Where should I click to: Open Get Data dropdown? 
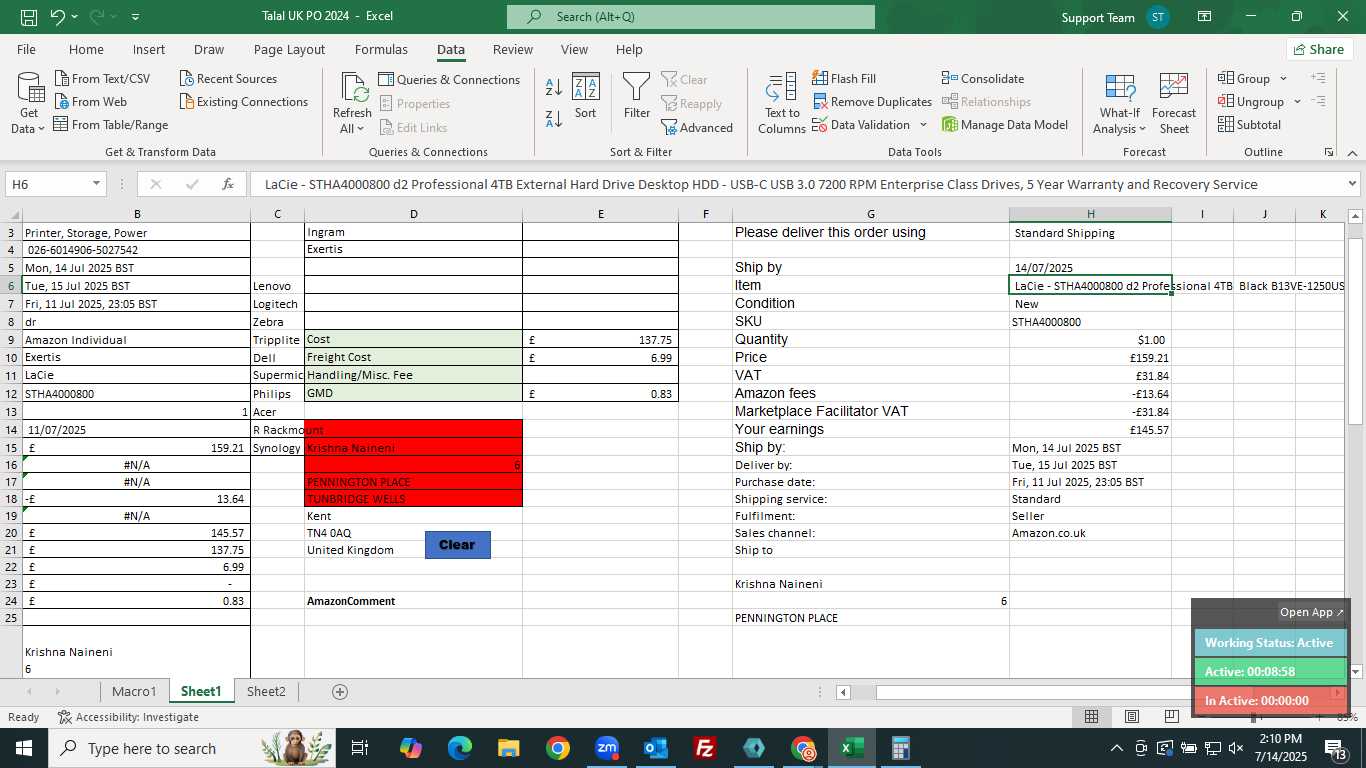(x=29, y=103)
